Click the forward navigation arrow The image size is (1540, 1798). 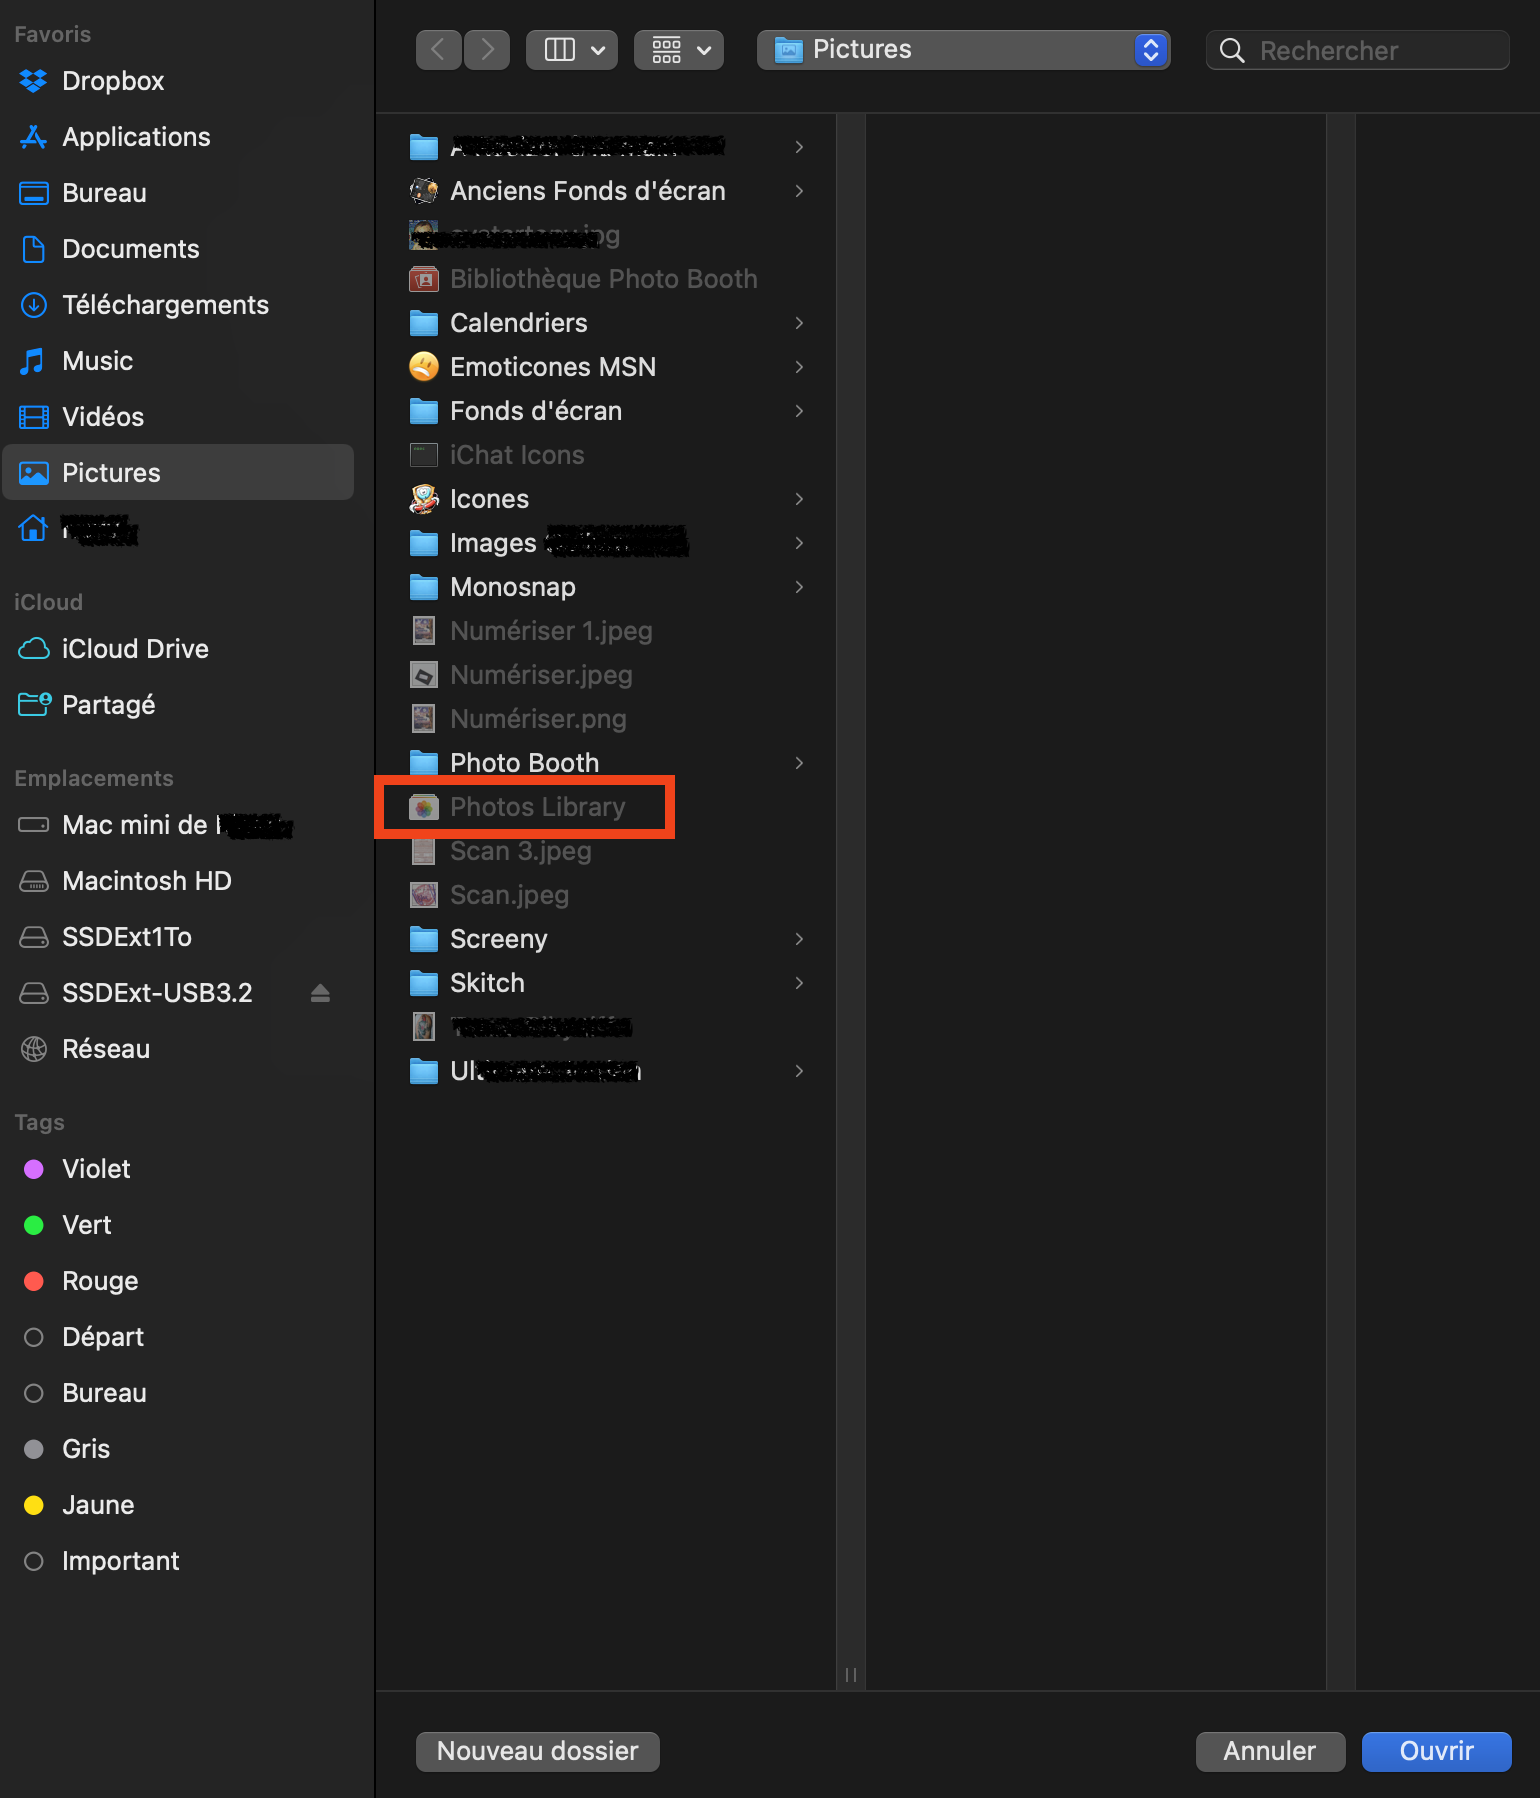pos(487,49)
